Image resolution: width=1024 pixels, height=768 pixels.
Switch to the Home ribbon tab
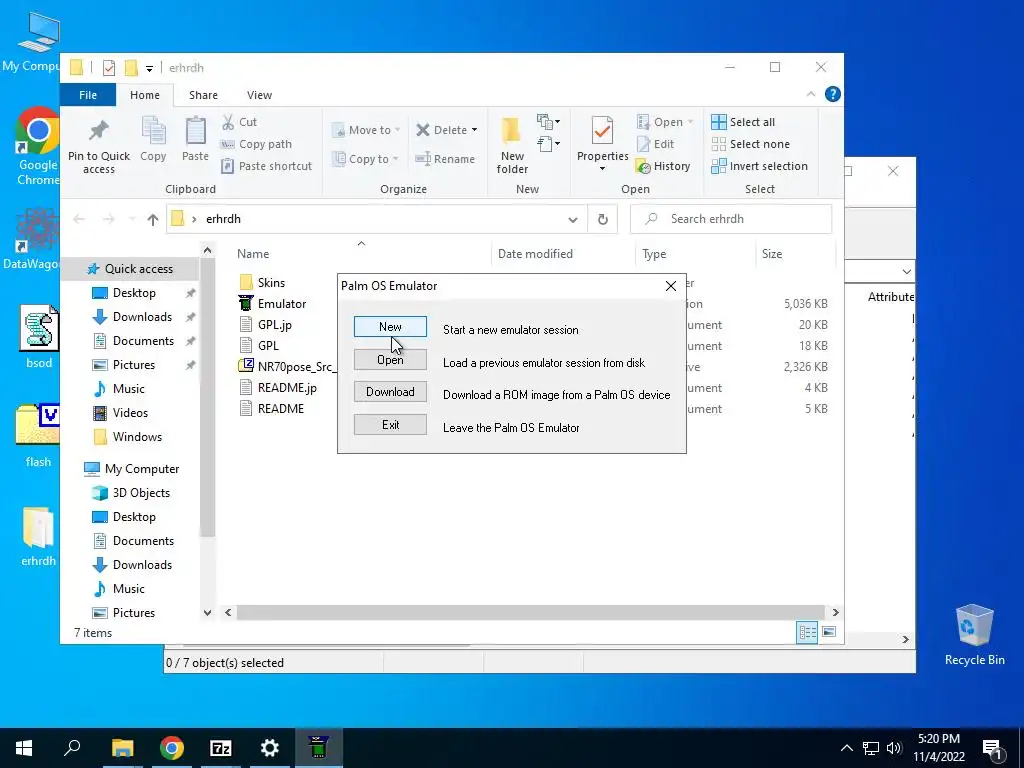click(144, 95)
